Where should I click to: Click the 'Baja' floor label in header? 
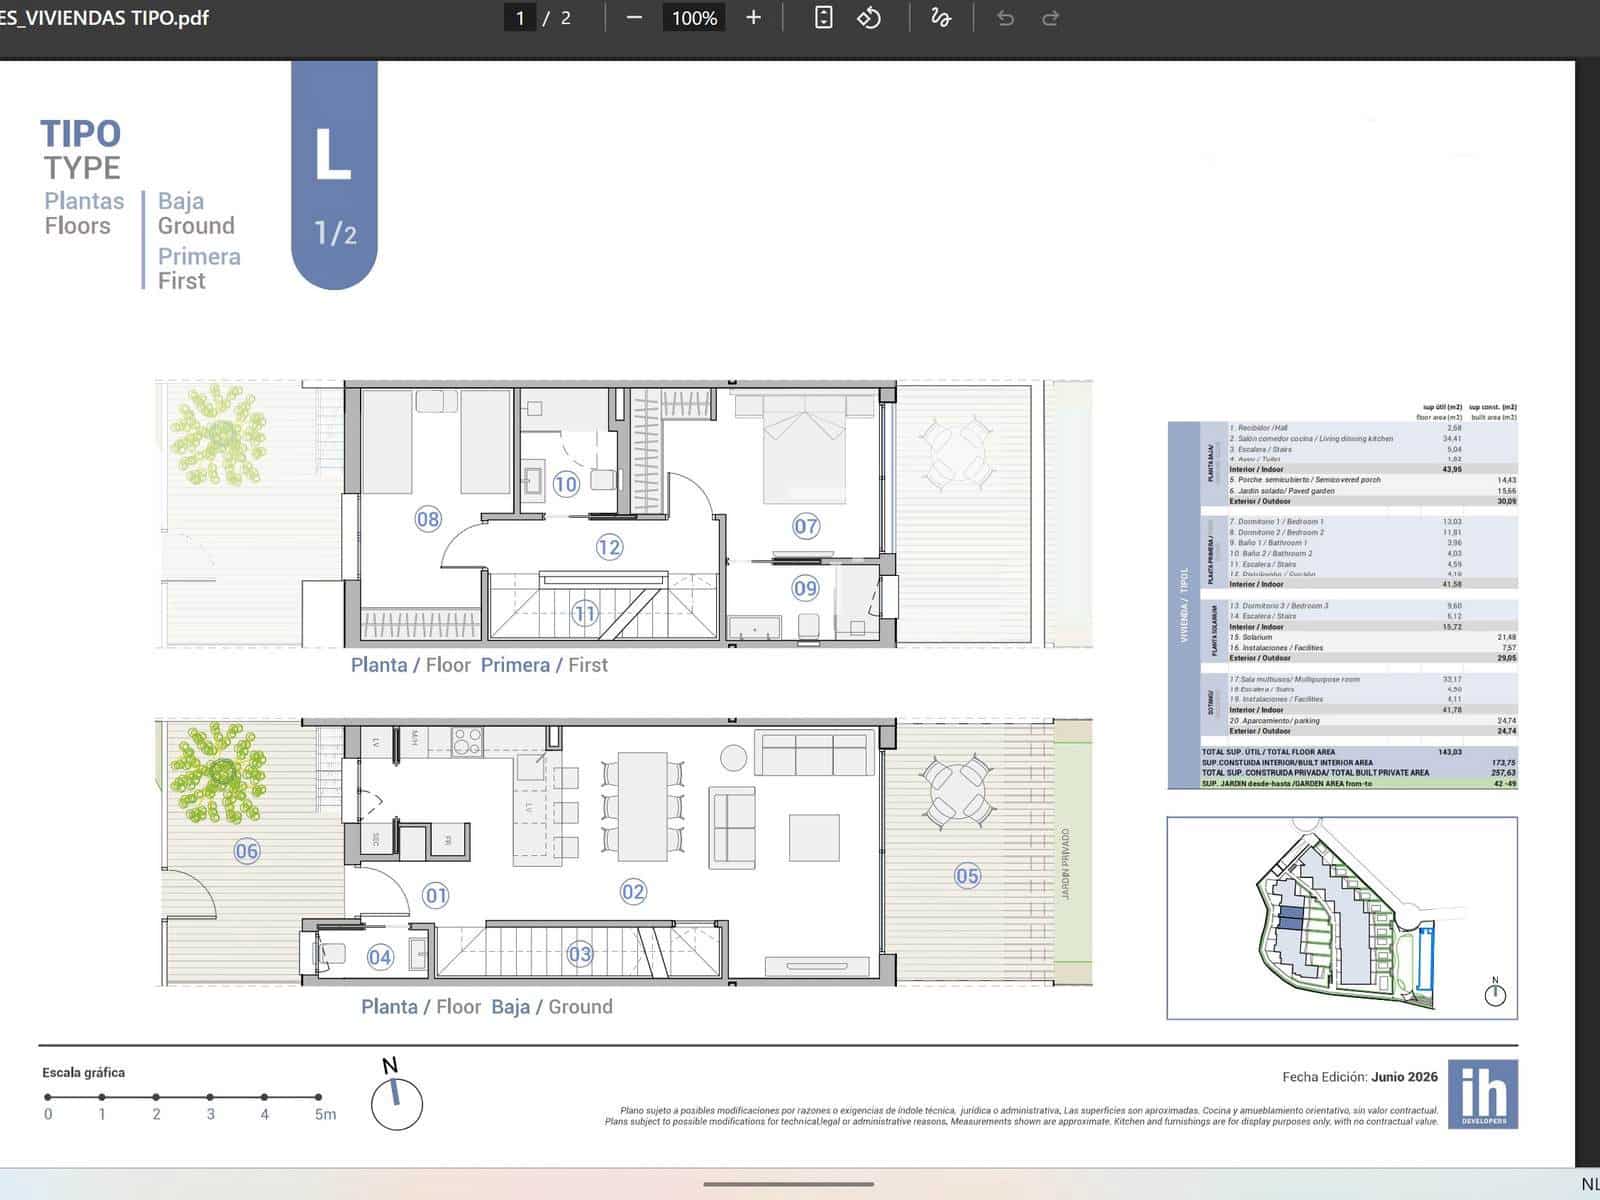point(181,201)
